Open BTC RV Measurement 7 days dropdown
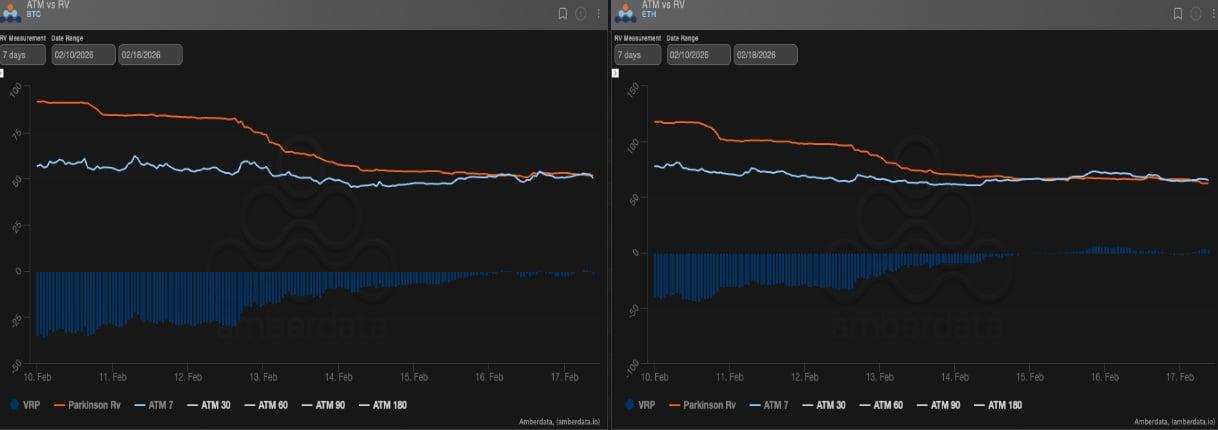Screen dimensions: 1218x430 pyautogui.click(x=23, y=55)
